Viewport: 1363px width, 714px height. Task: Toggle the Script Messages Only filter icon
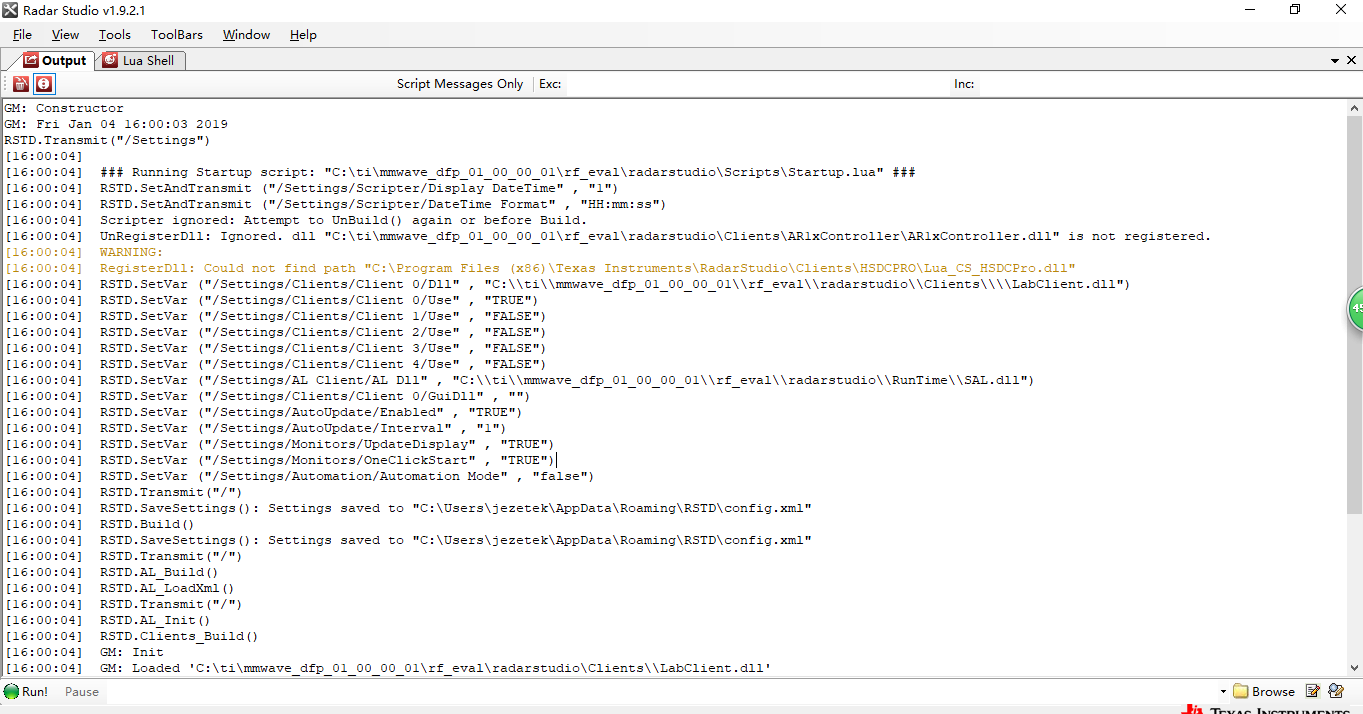(x=44, y=84)
